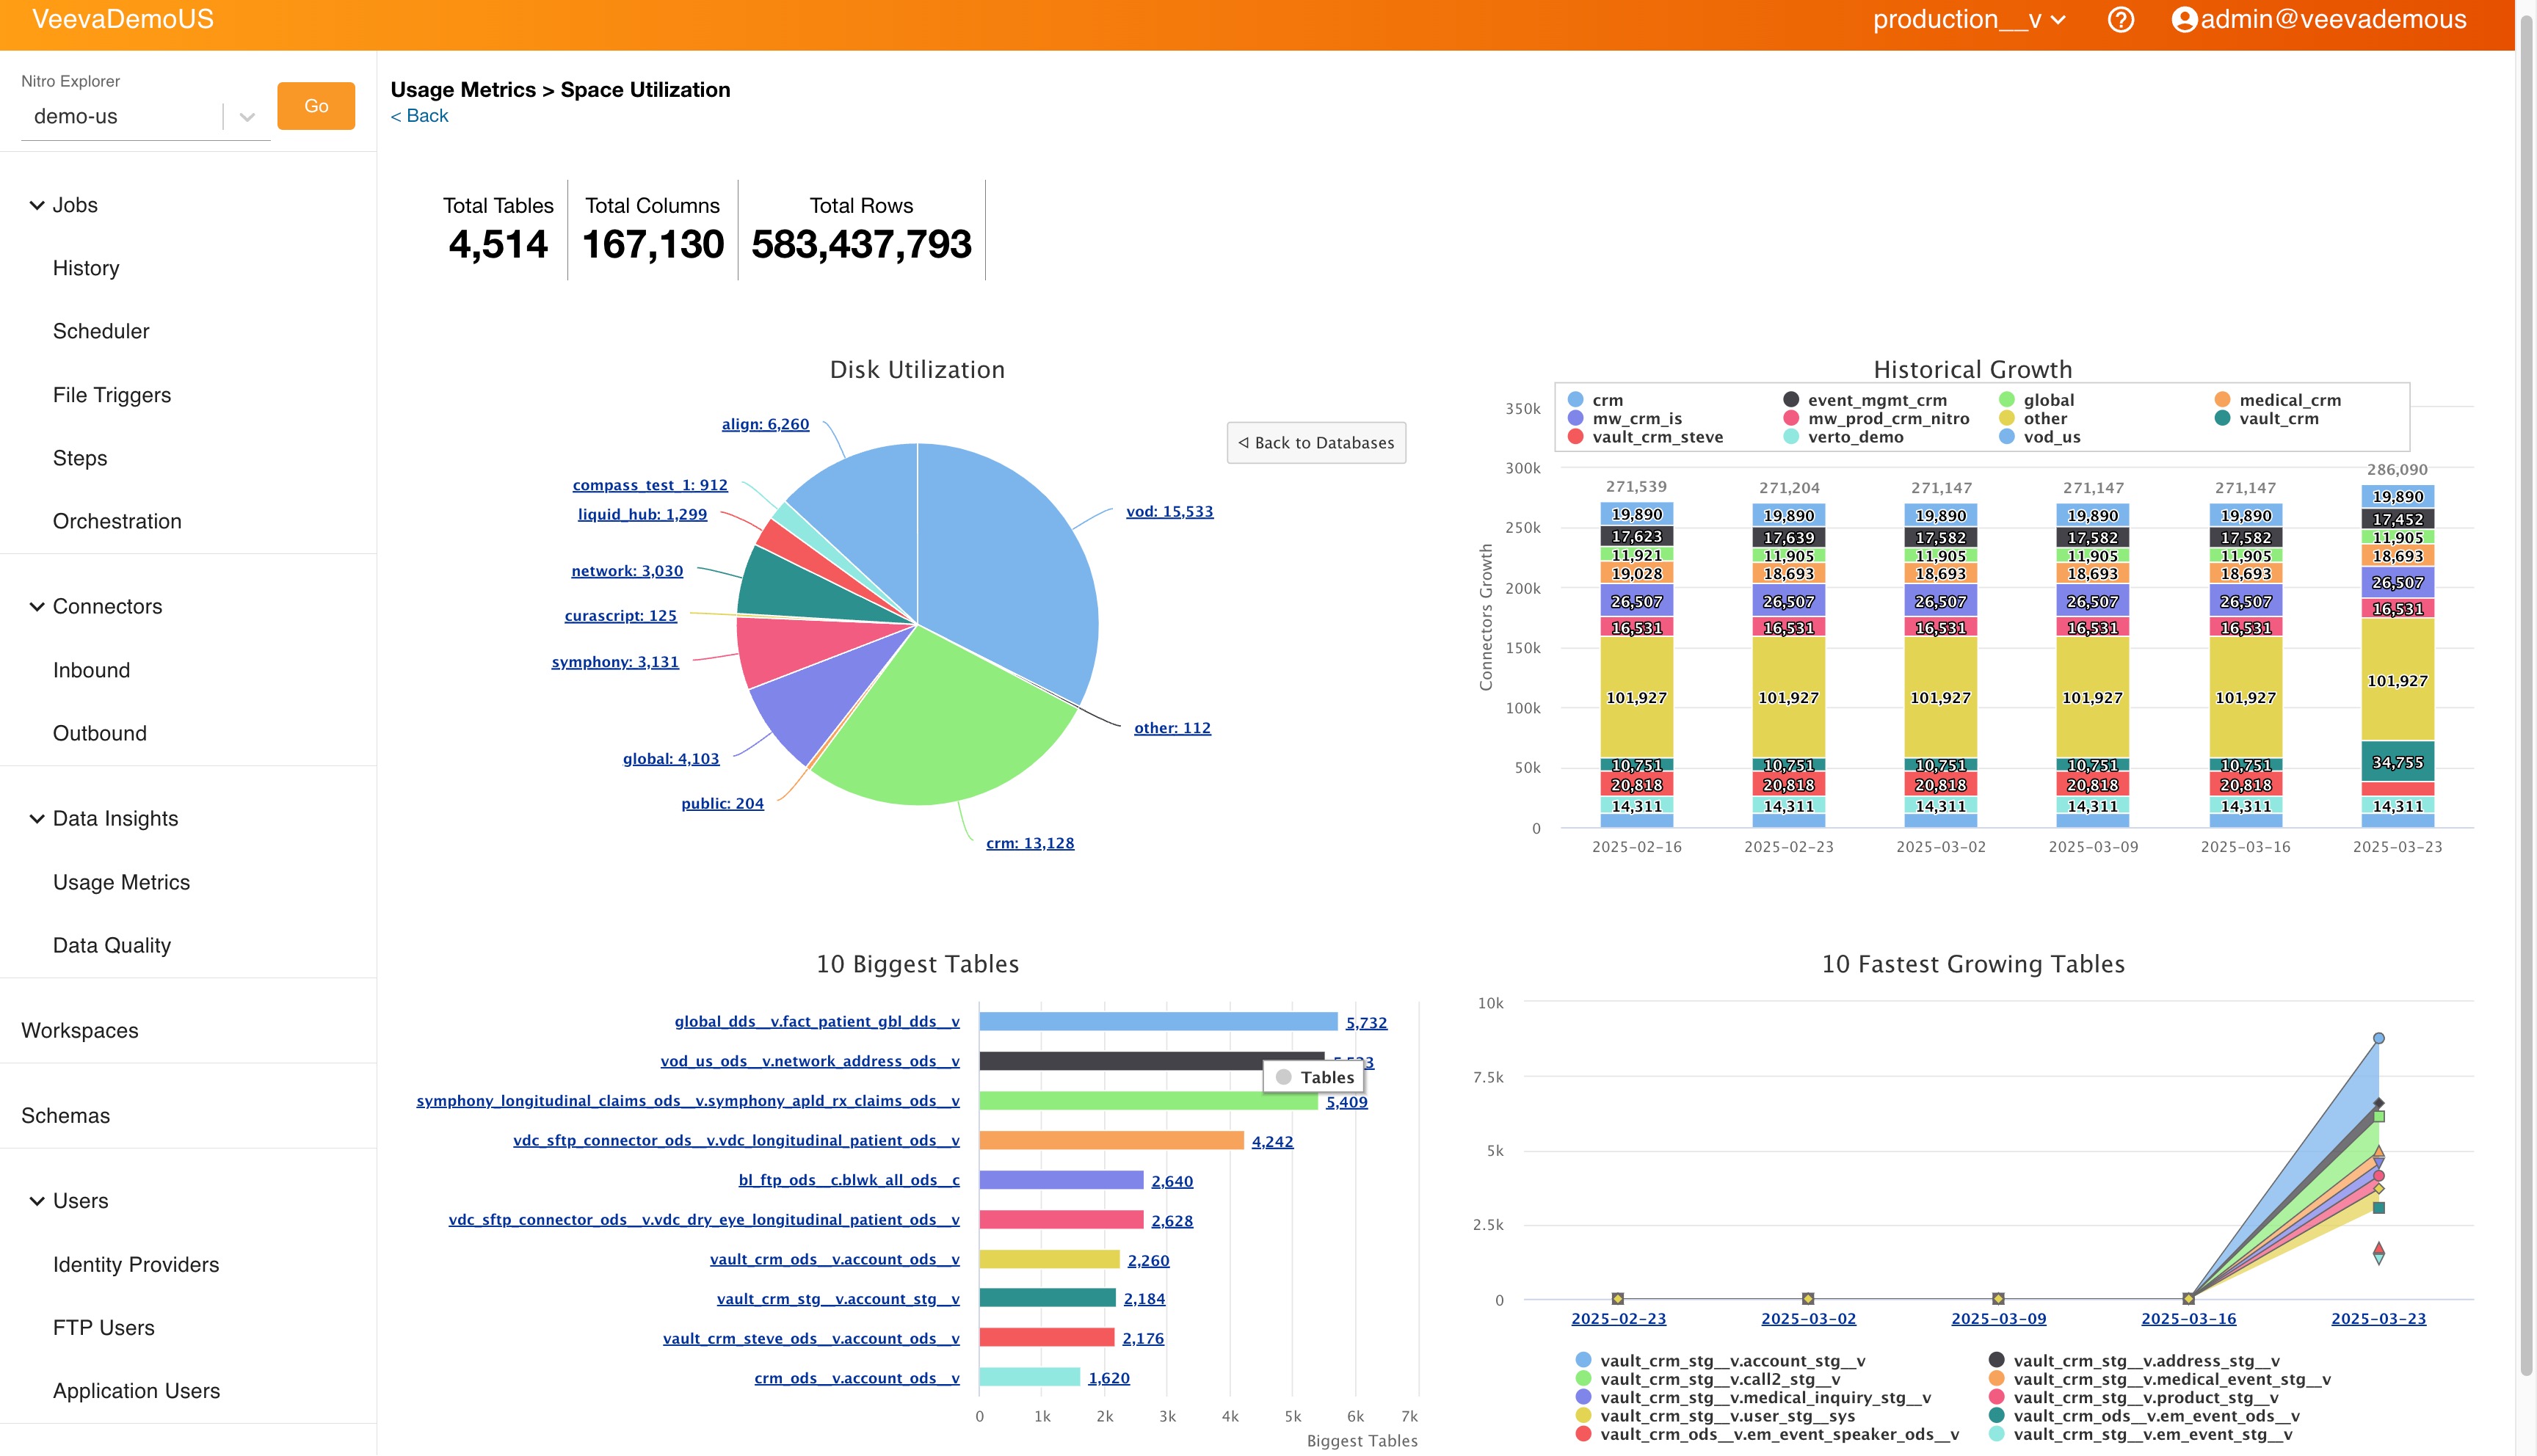Image resolution: width=2537 pixels, height=1456 pixels.
Task: Click the Back breadcrumb link
Action: tap(419, 116)
